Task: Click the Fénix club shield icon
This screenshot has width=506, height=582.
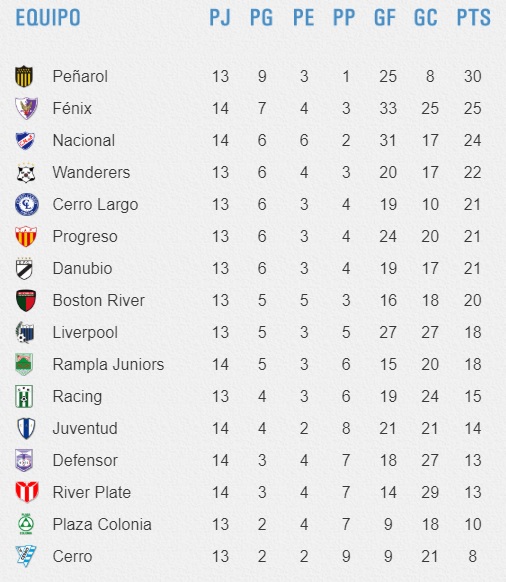Action: (x=26, y=108)
